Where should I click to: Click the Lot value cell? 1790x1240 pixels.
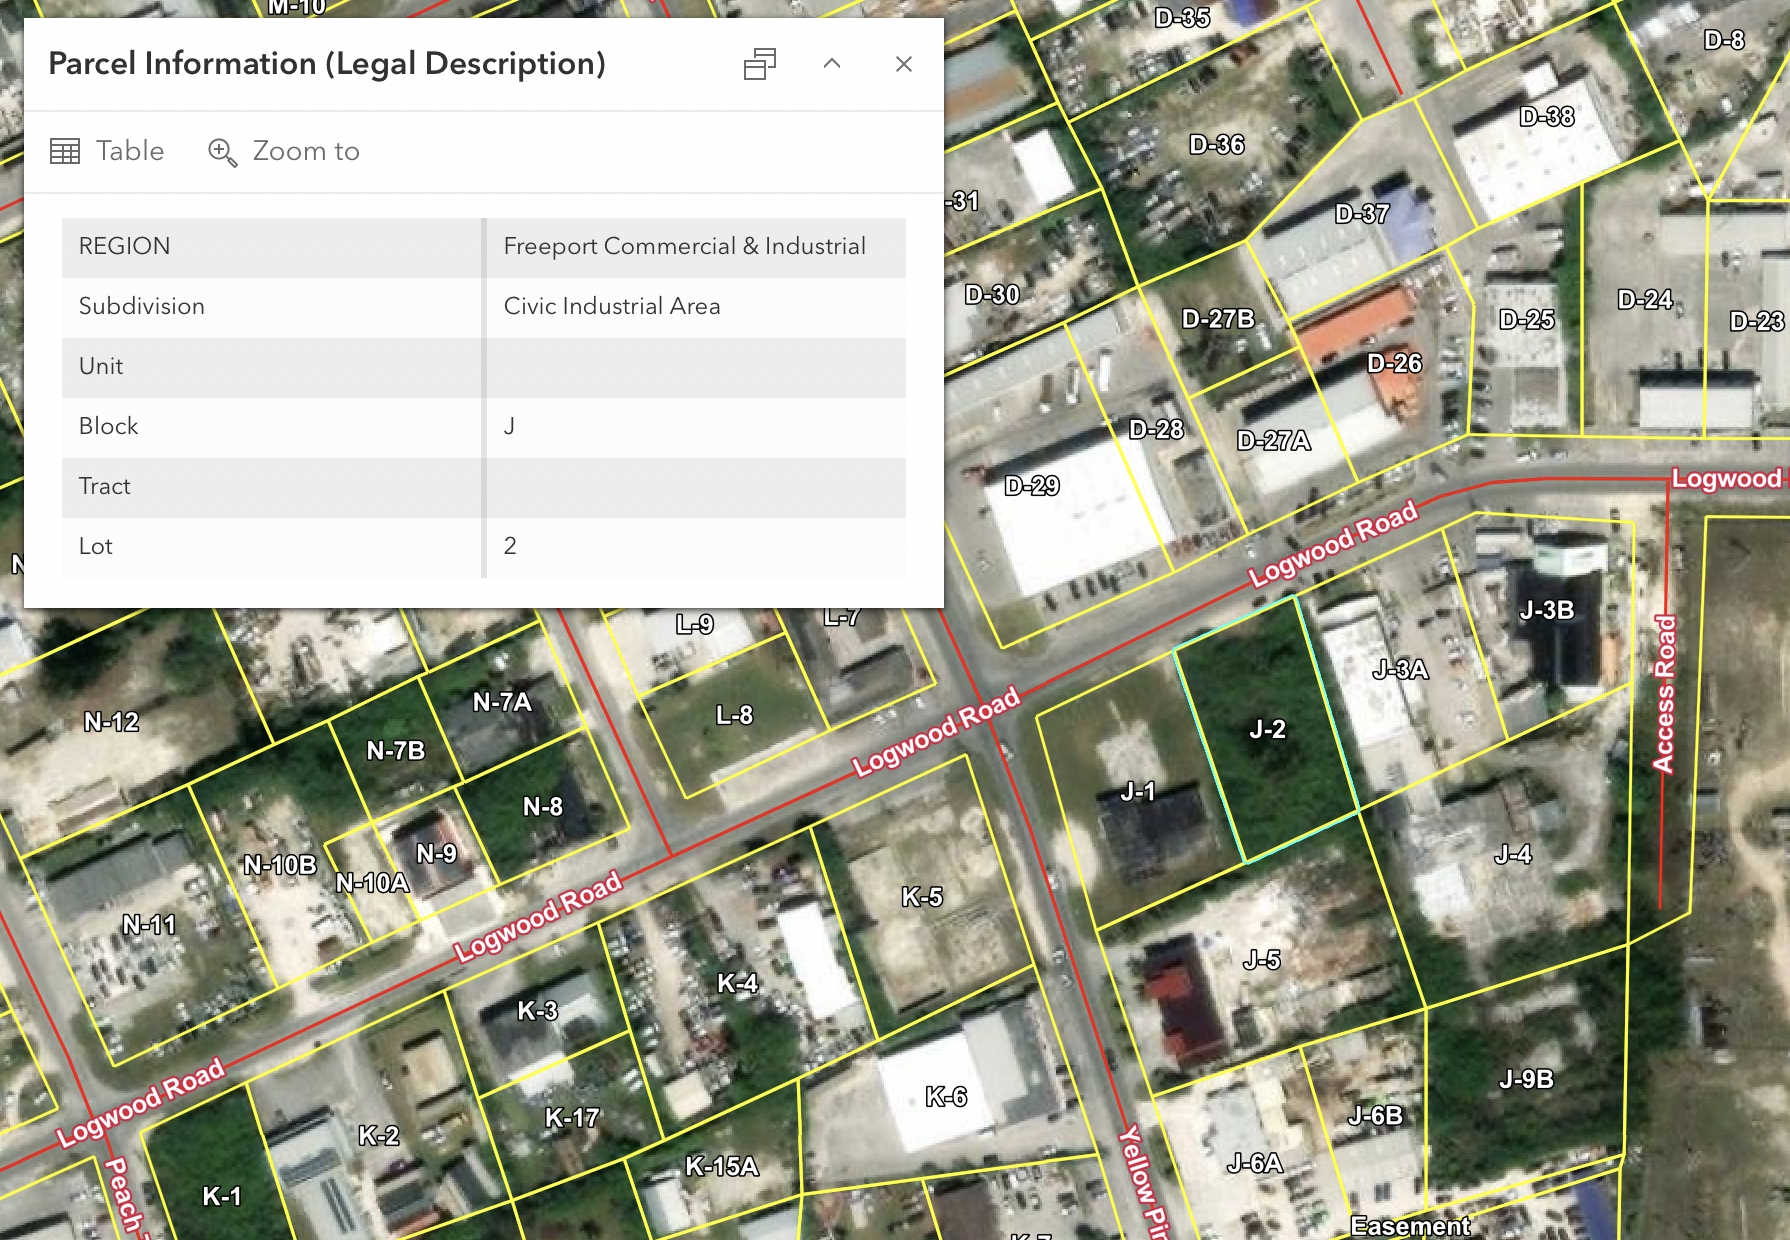(x=696, y=547)
